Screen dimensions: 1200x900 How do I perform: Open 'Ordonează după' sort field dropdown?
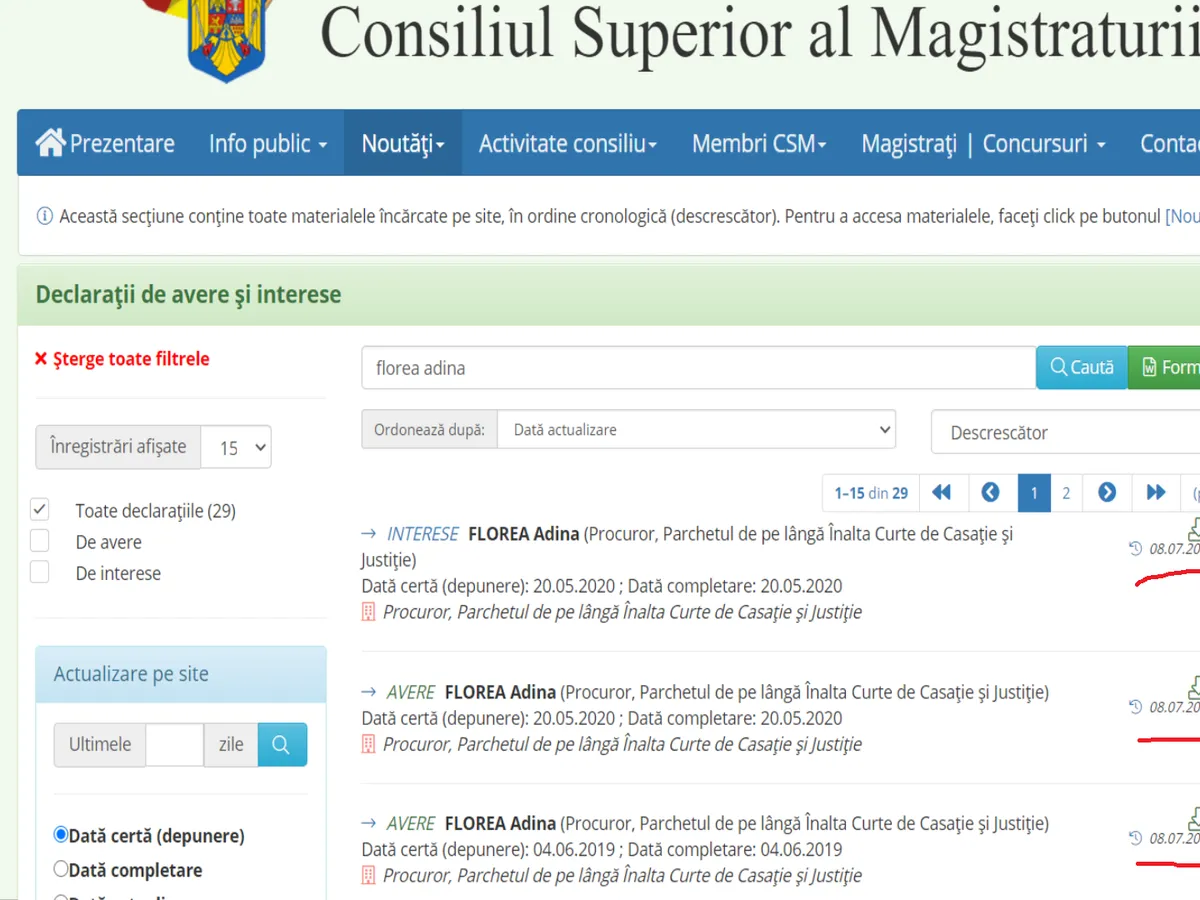click(696, 430)
